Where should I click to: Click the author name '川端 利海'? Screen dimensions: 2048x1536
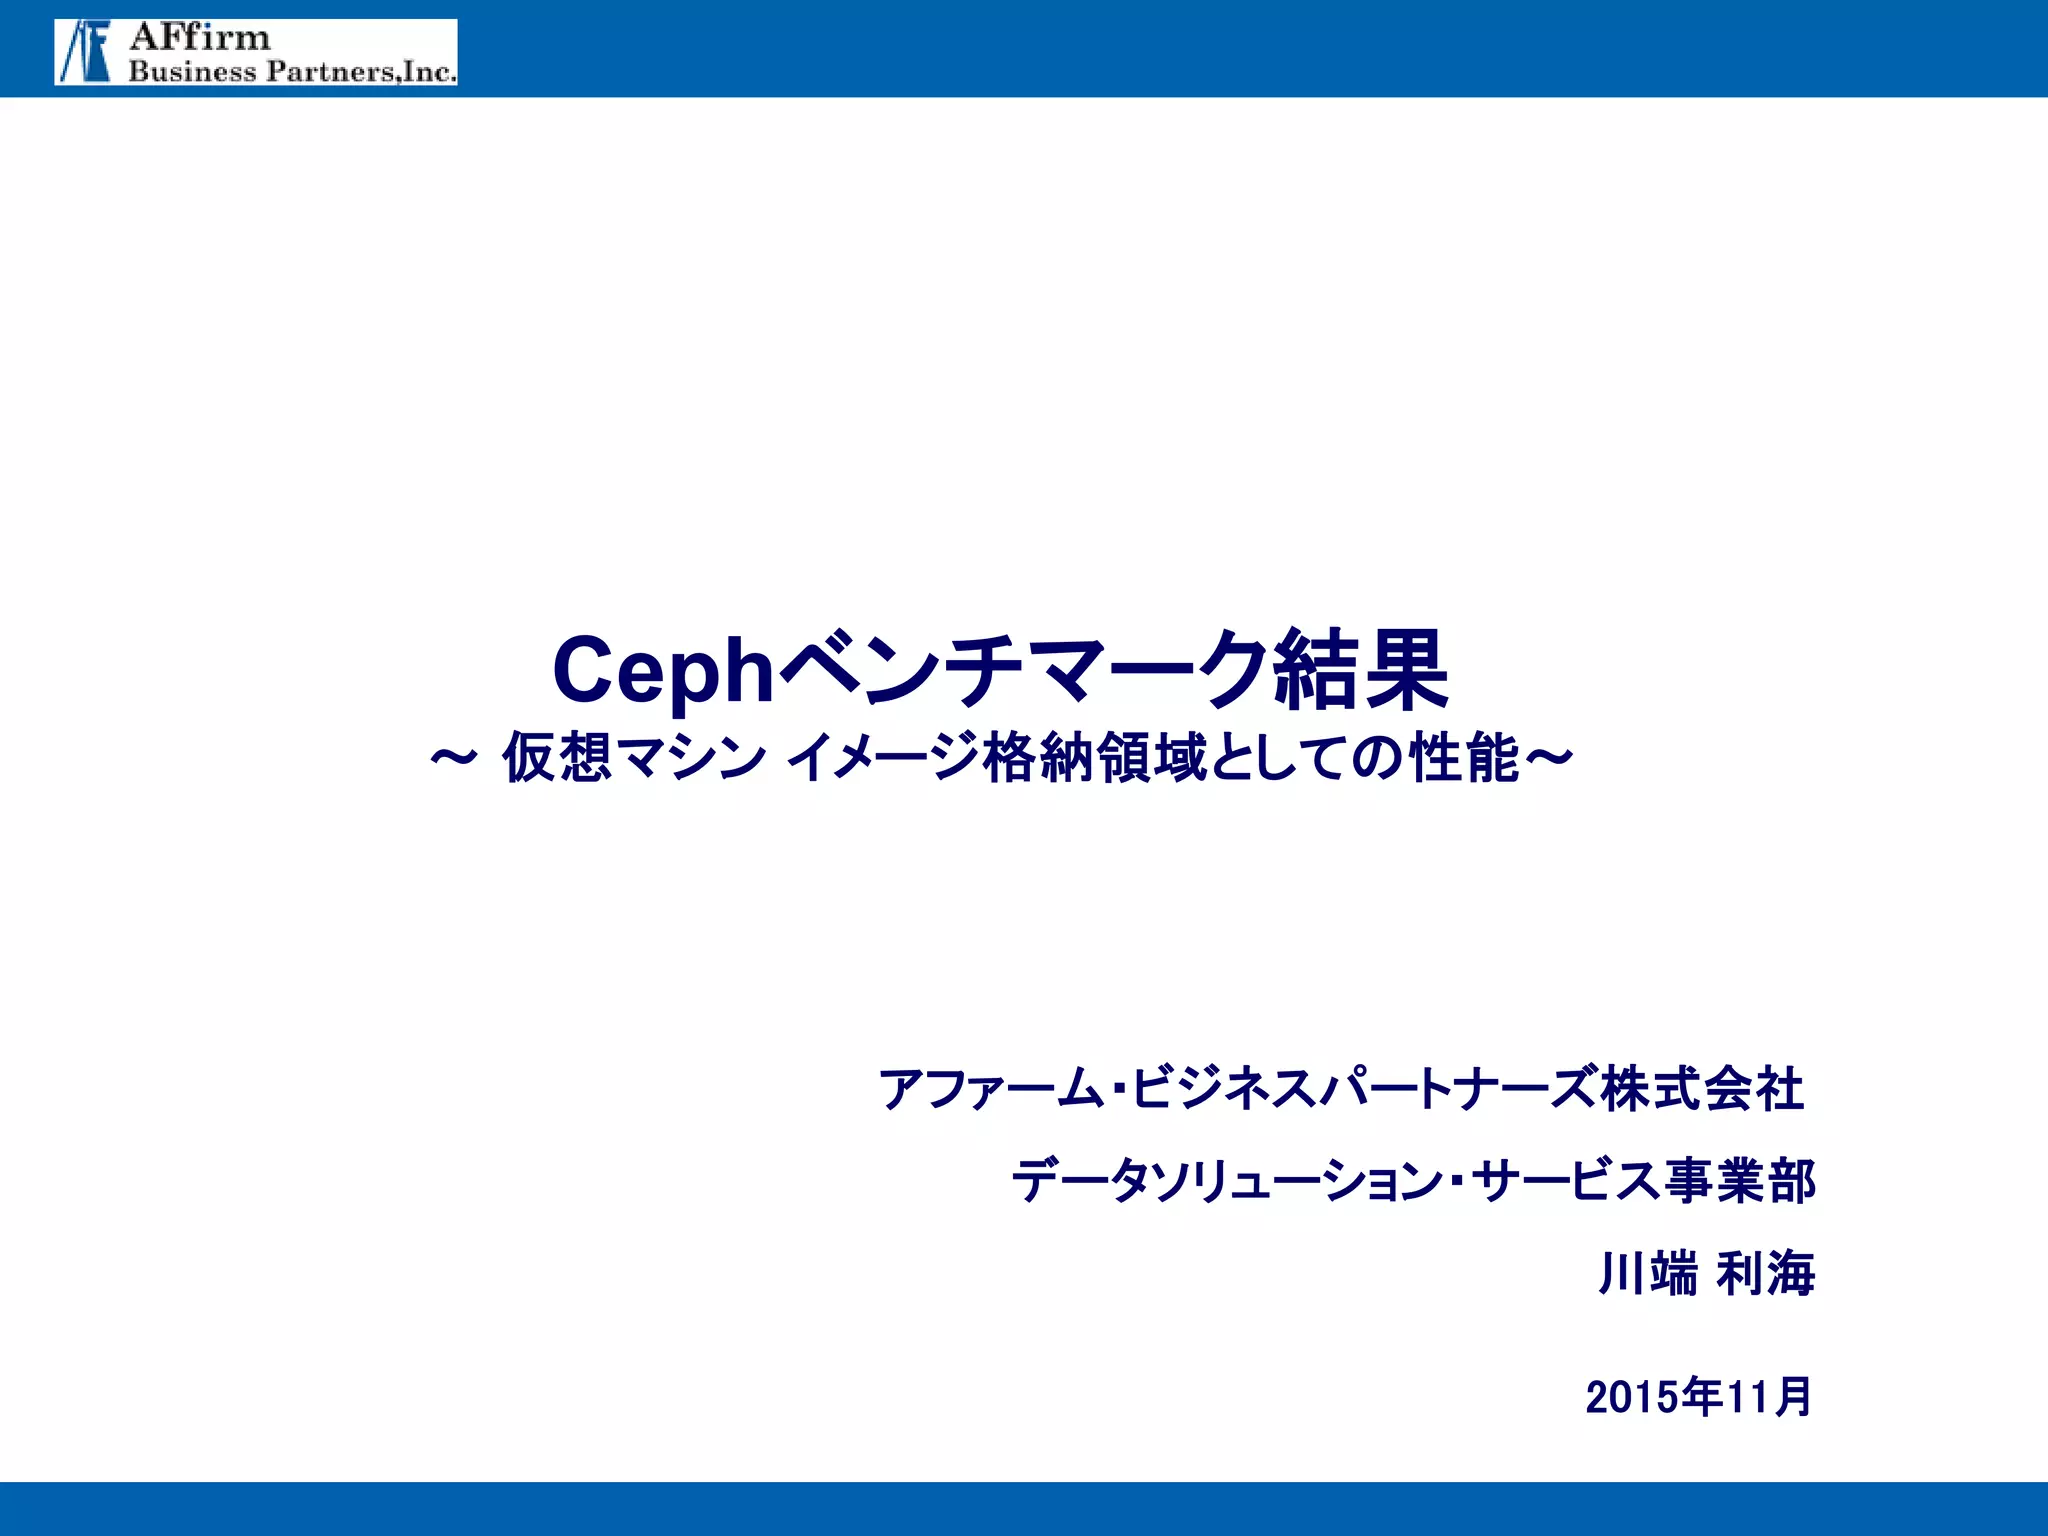(1706, 1273)
